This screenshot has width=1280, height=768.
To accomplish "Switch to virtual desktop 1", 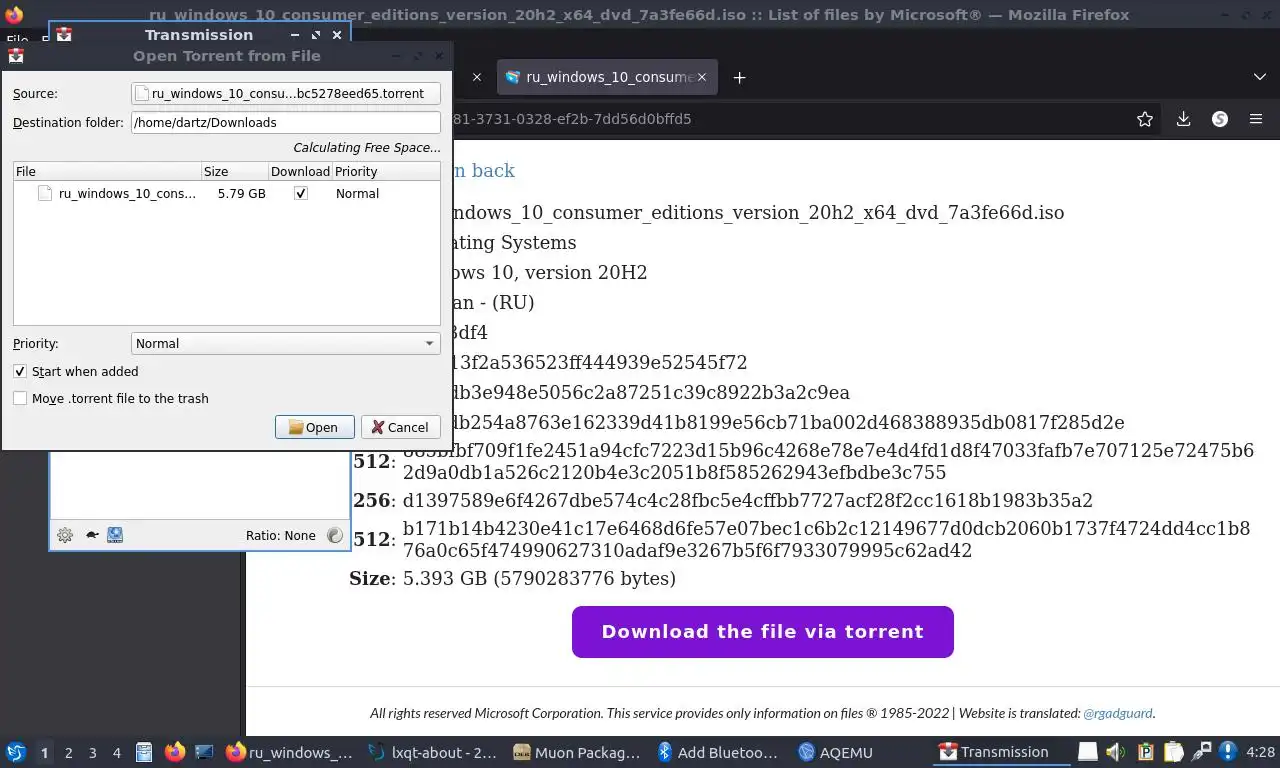I will tap(44, 752).
